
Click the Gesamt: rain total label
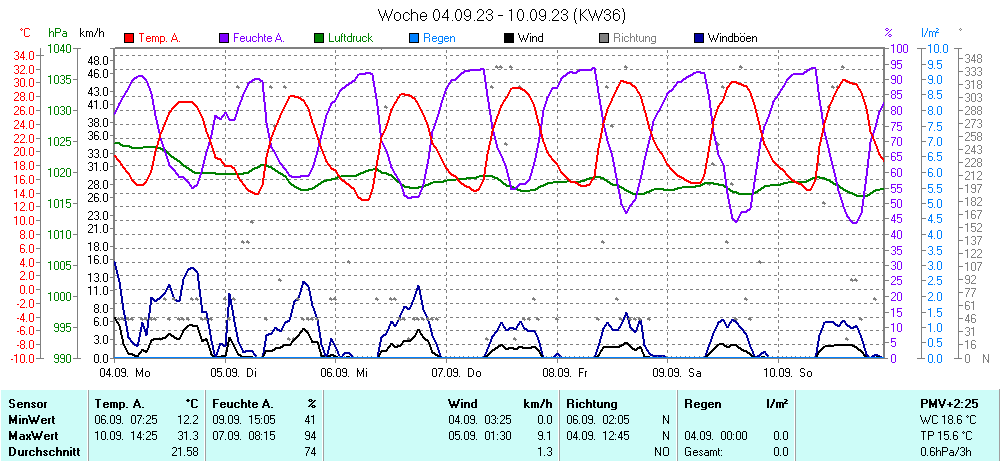point(703,452)
